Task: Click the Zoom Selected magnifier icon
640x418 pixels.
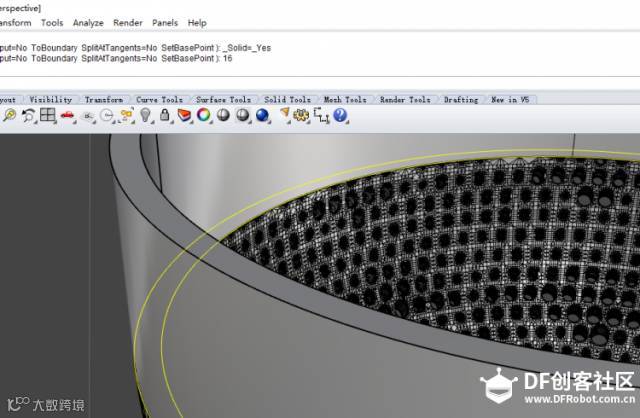Action: 9,116
